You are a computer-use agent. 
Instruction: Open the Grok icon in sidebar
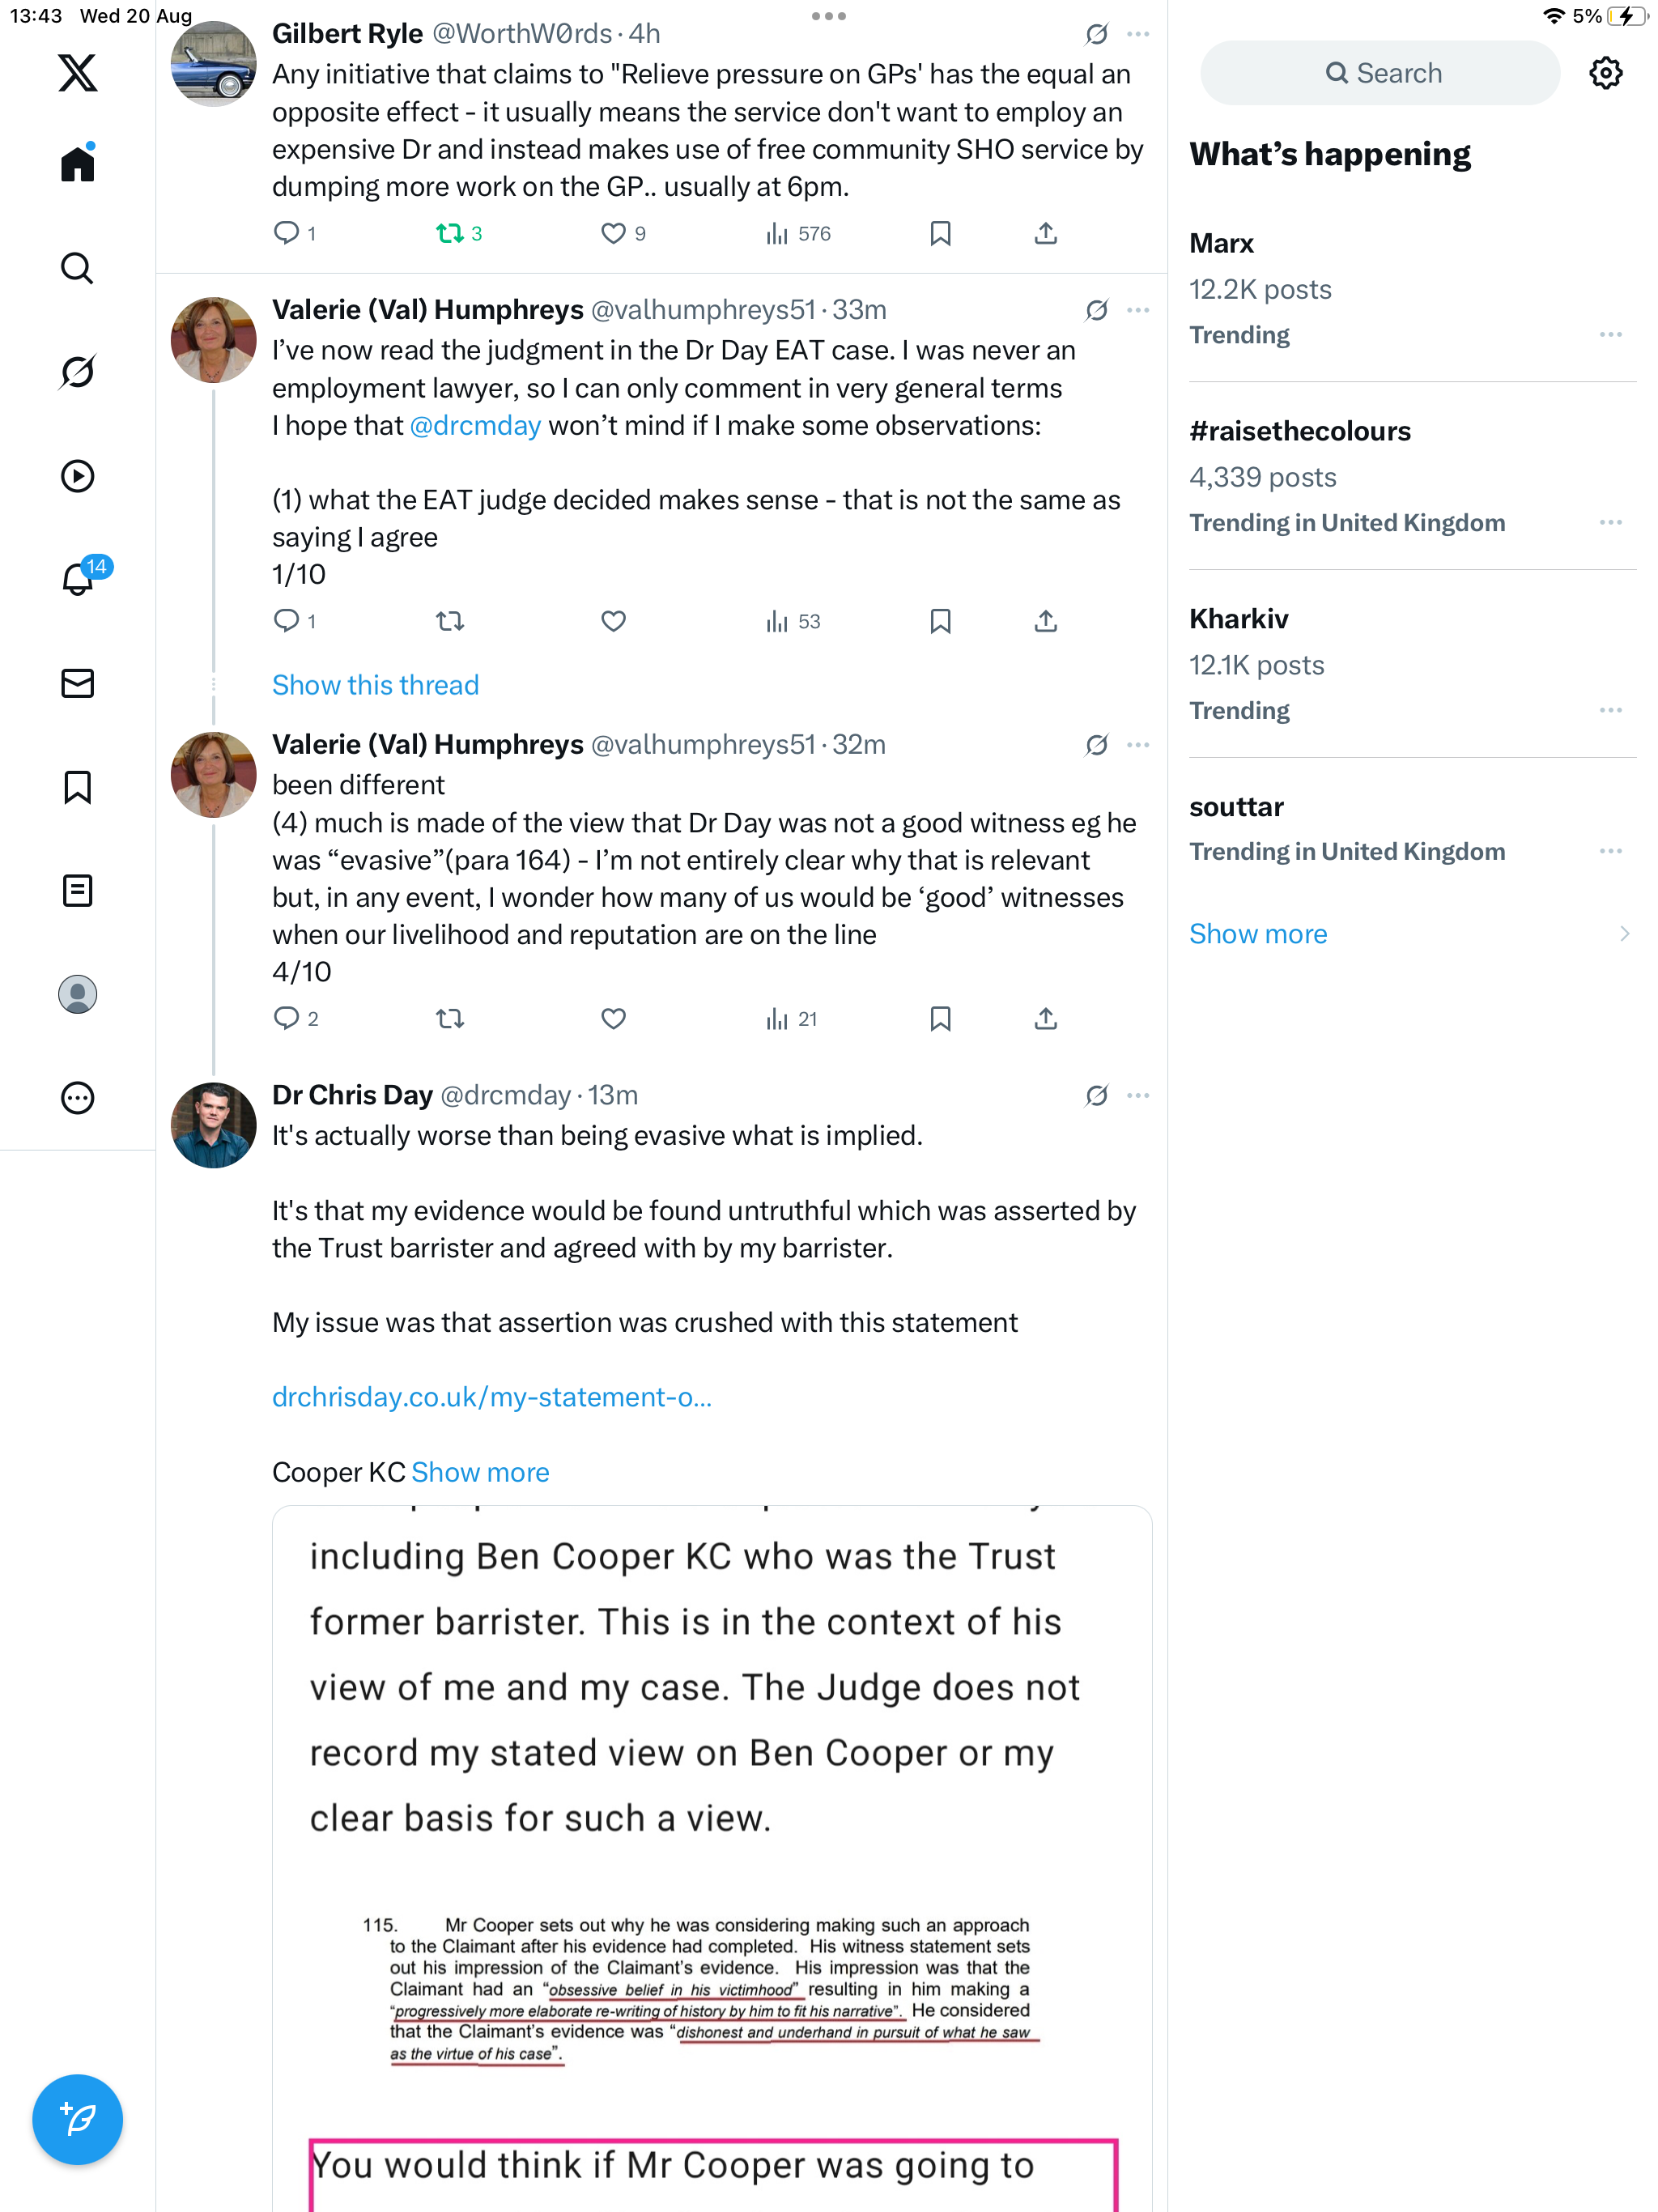(x=77, y=372)
